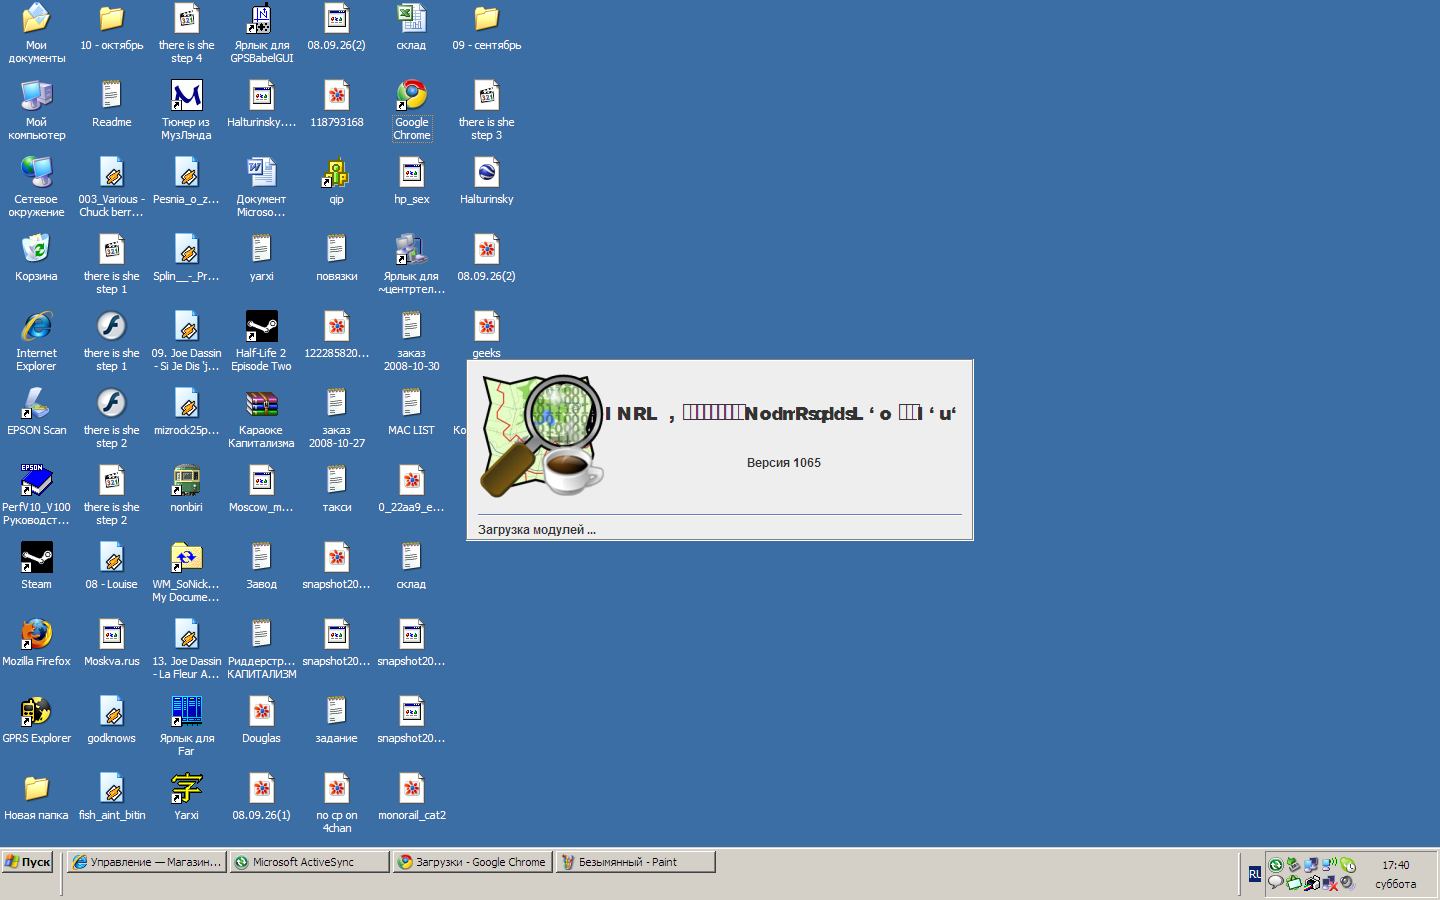The width and height of the screenshot is (1440, 900).
Task: Select the Корзина recycle bin icon
Action: [37, 250]
